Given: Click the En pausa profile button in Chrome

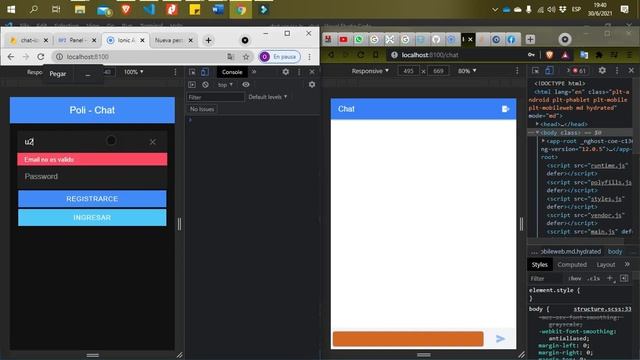Looking at the screenshot, I should point(280,57).
